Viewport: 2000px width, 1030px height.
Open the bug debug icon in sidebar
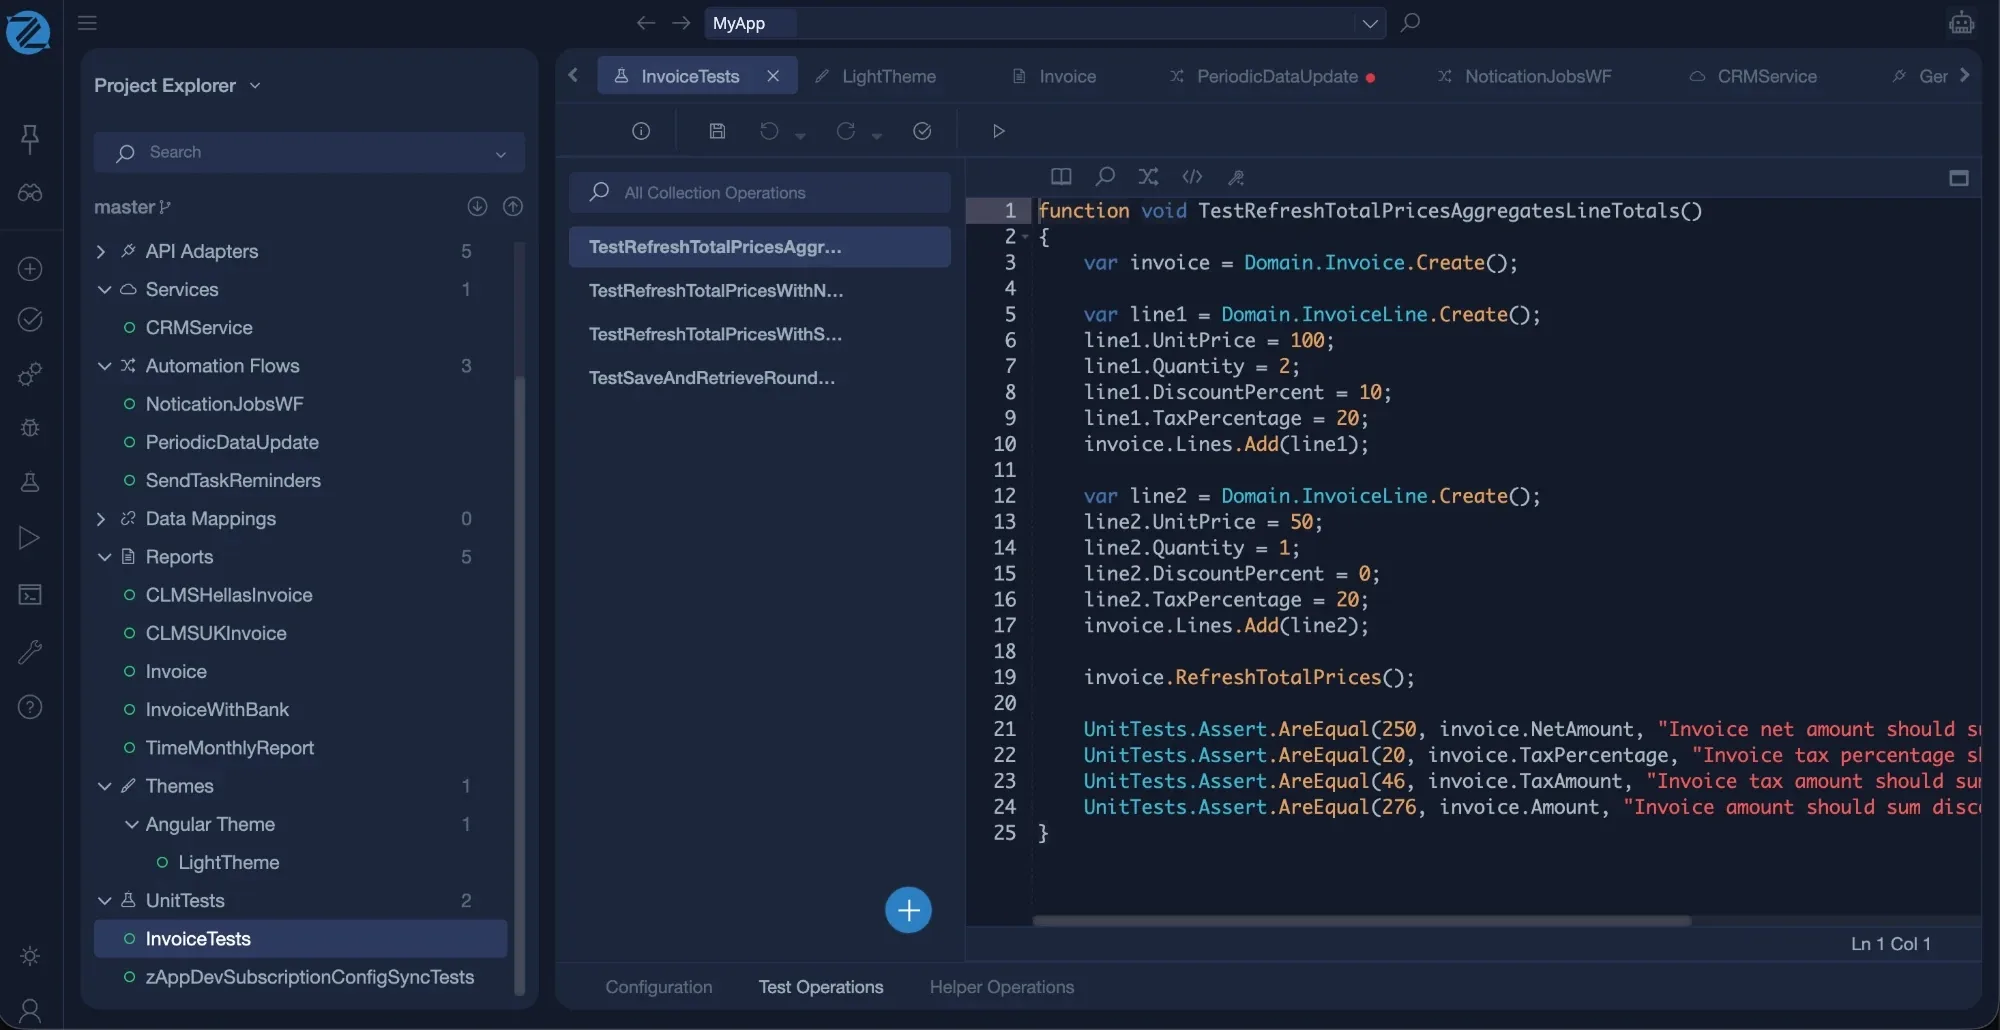pyautogui.click(x=30, y=427)
